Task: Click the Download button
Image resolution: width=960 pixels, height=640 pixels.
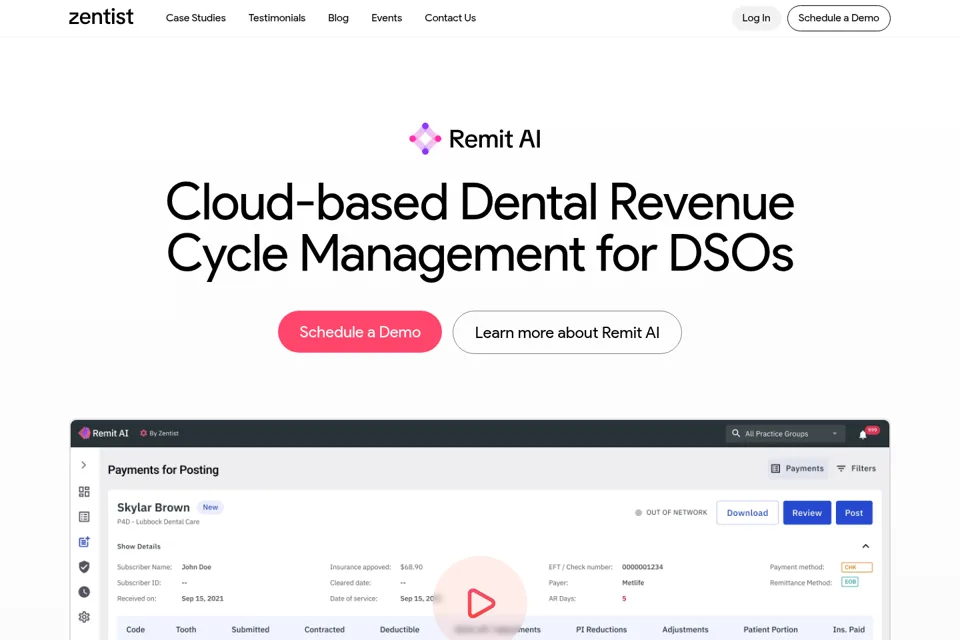Action: (747, 513)
